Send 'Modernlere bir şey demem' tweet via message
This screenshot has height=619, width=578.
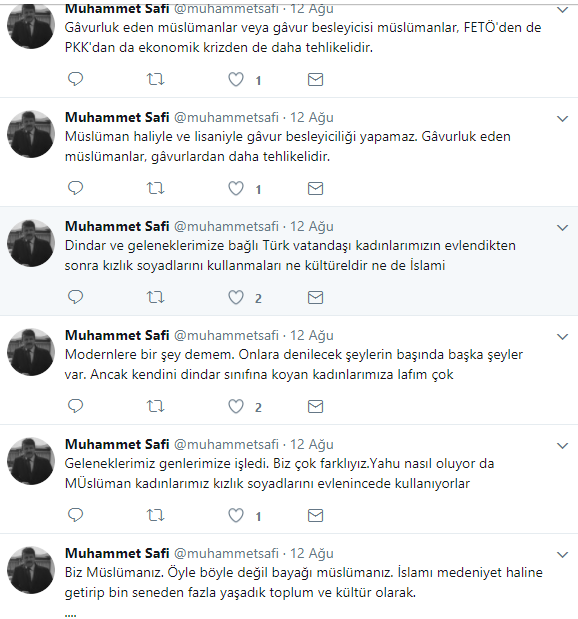coord(315,406)
